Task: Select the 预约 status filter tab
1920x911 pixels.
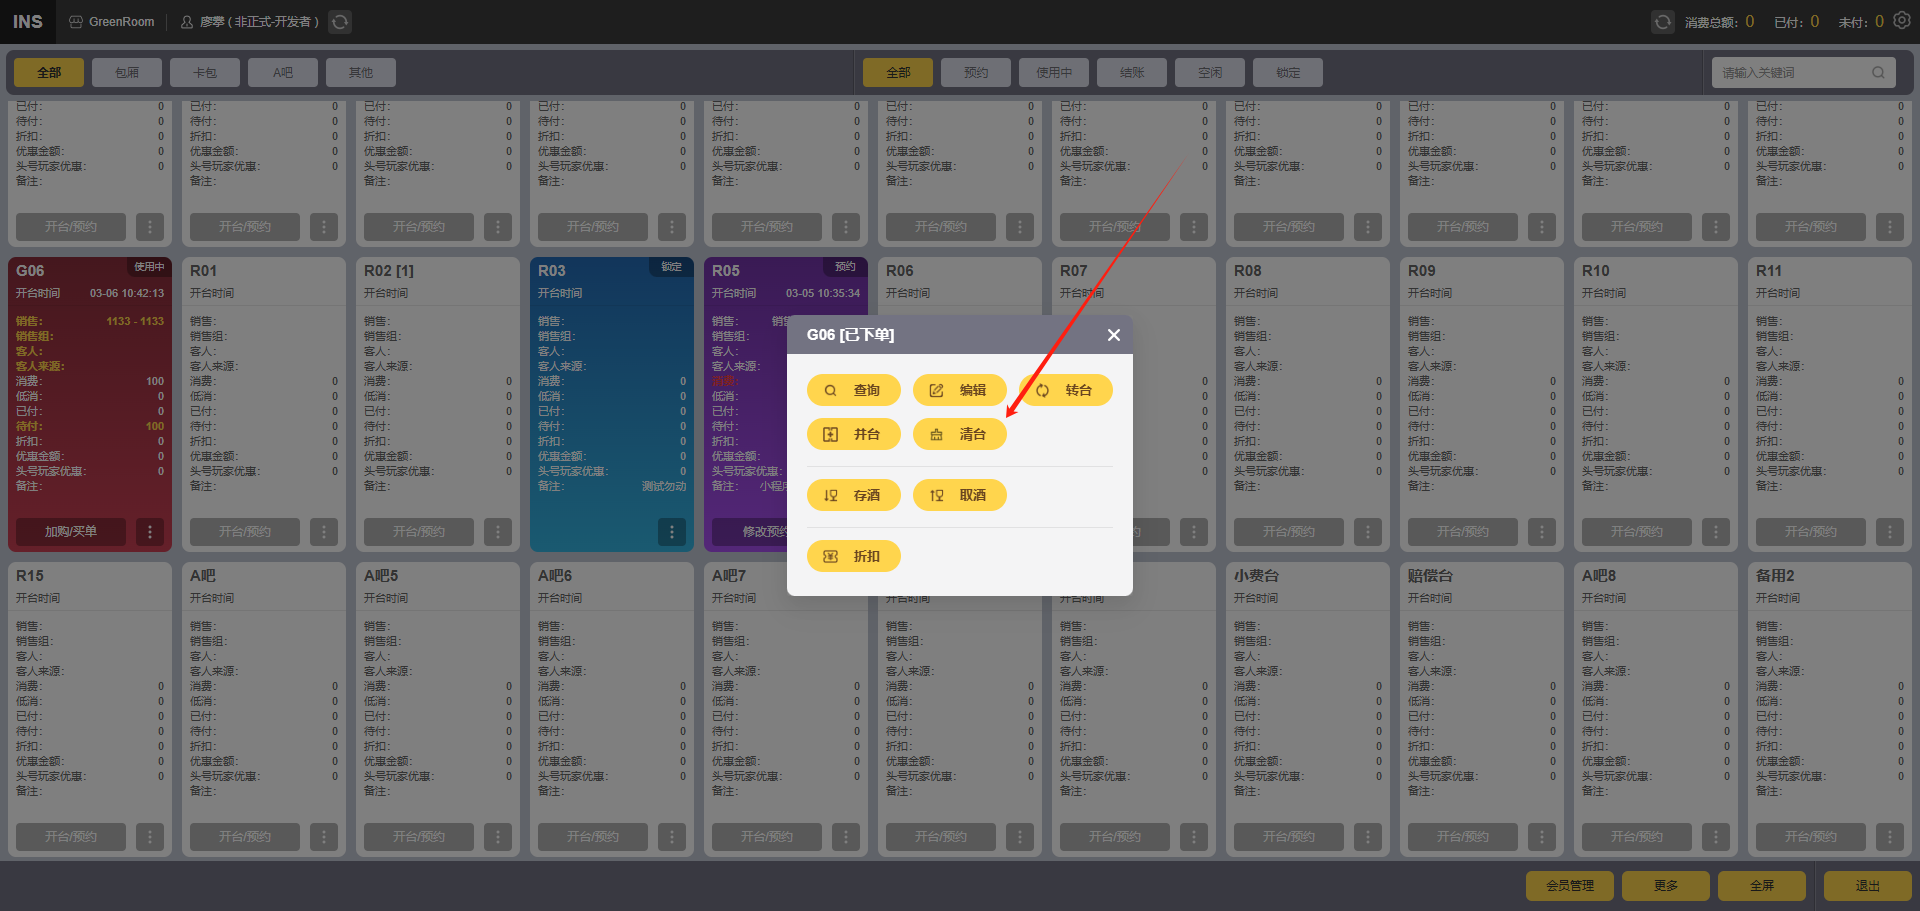Action: 976,72
